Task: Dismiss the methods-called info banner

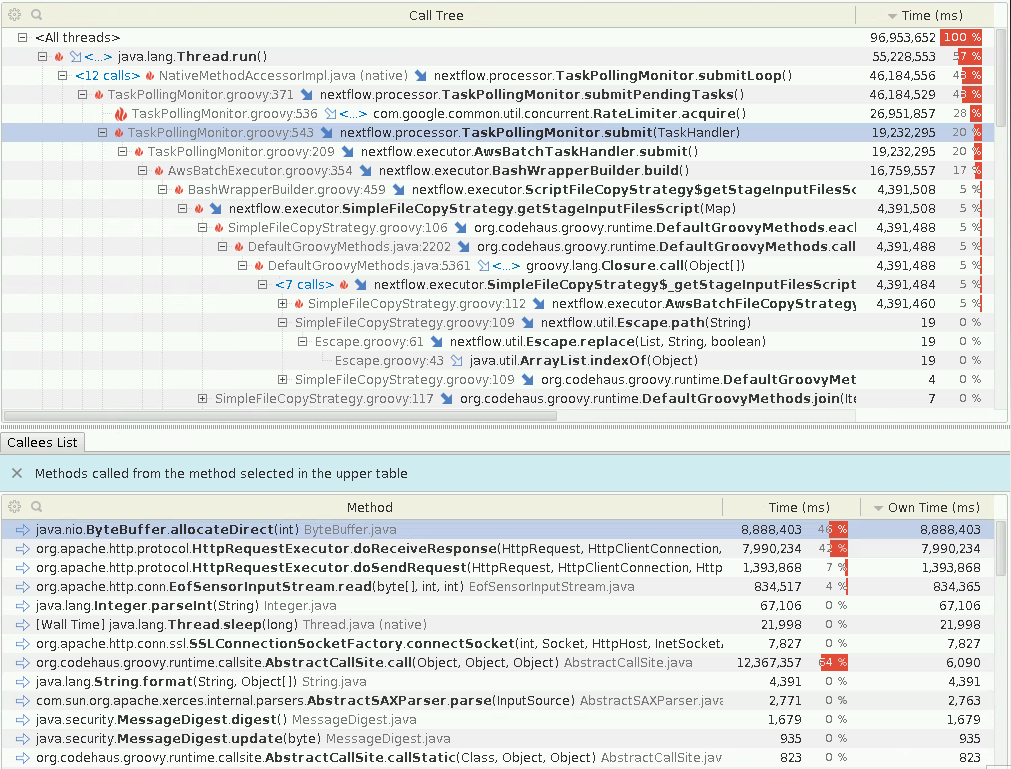Action: [x=15, y=473]
